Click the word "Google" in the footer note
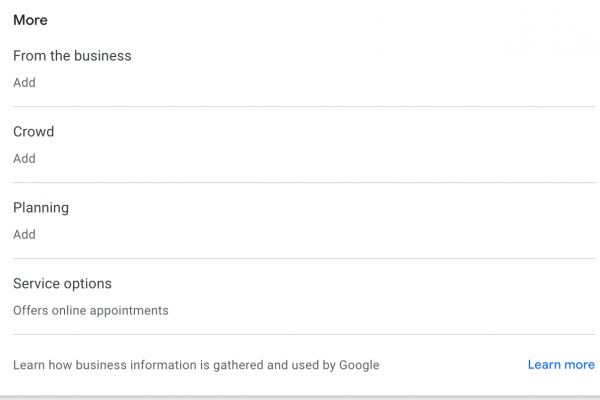 click(356, 365)
